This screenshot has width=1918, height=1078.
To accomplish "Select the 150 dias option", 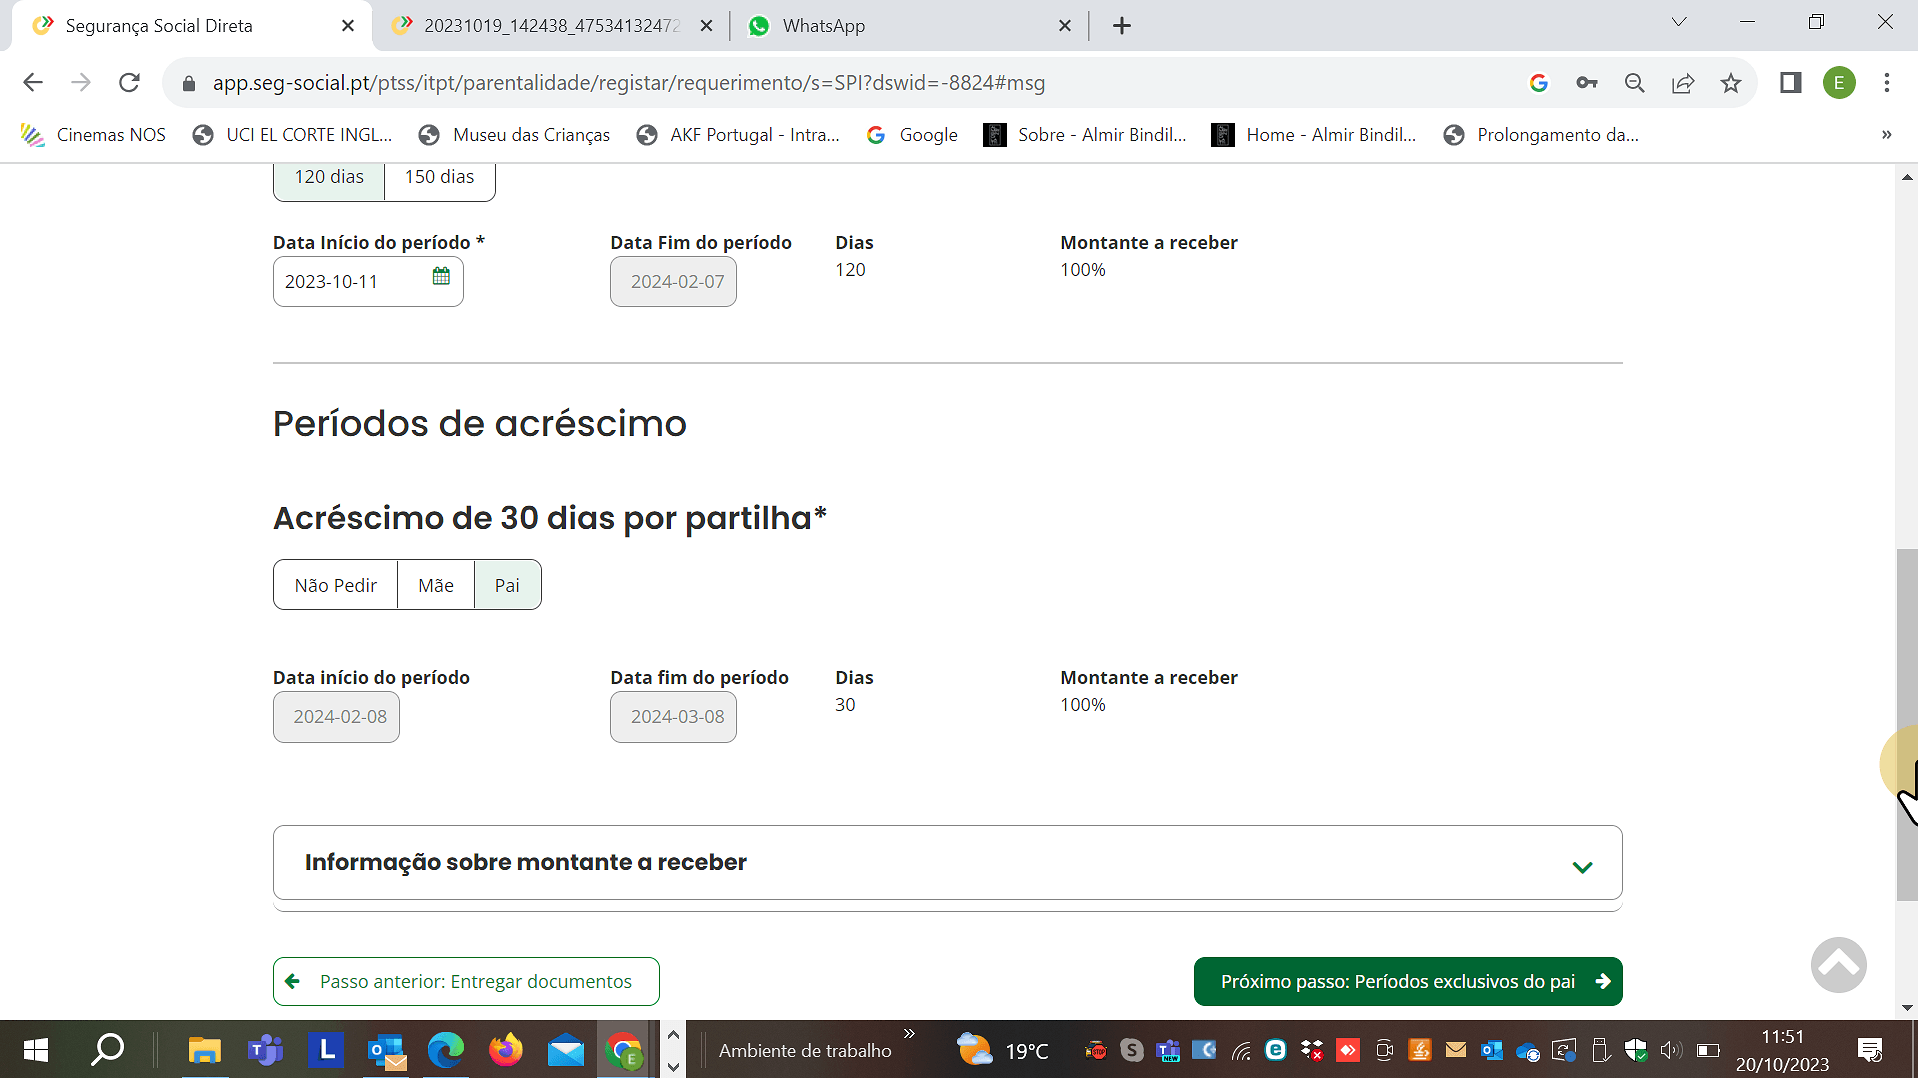I will pyautogui.click(x=439, y=177).
